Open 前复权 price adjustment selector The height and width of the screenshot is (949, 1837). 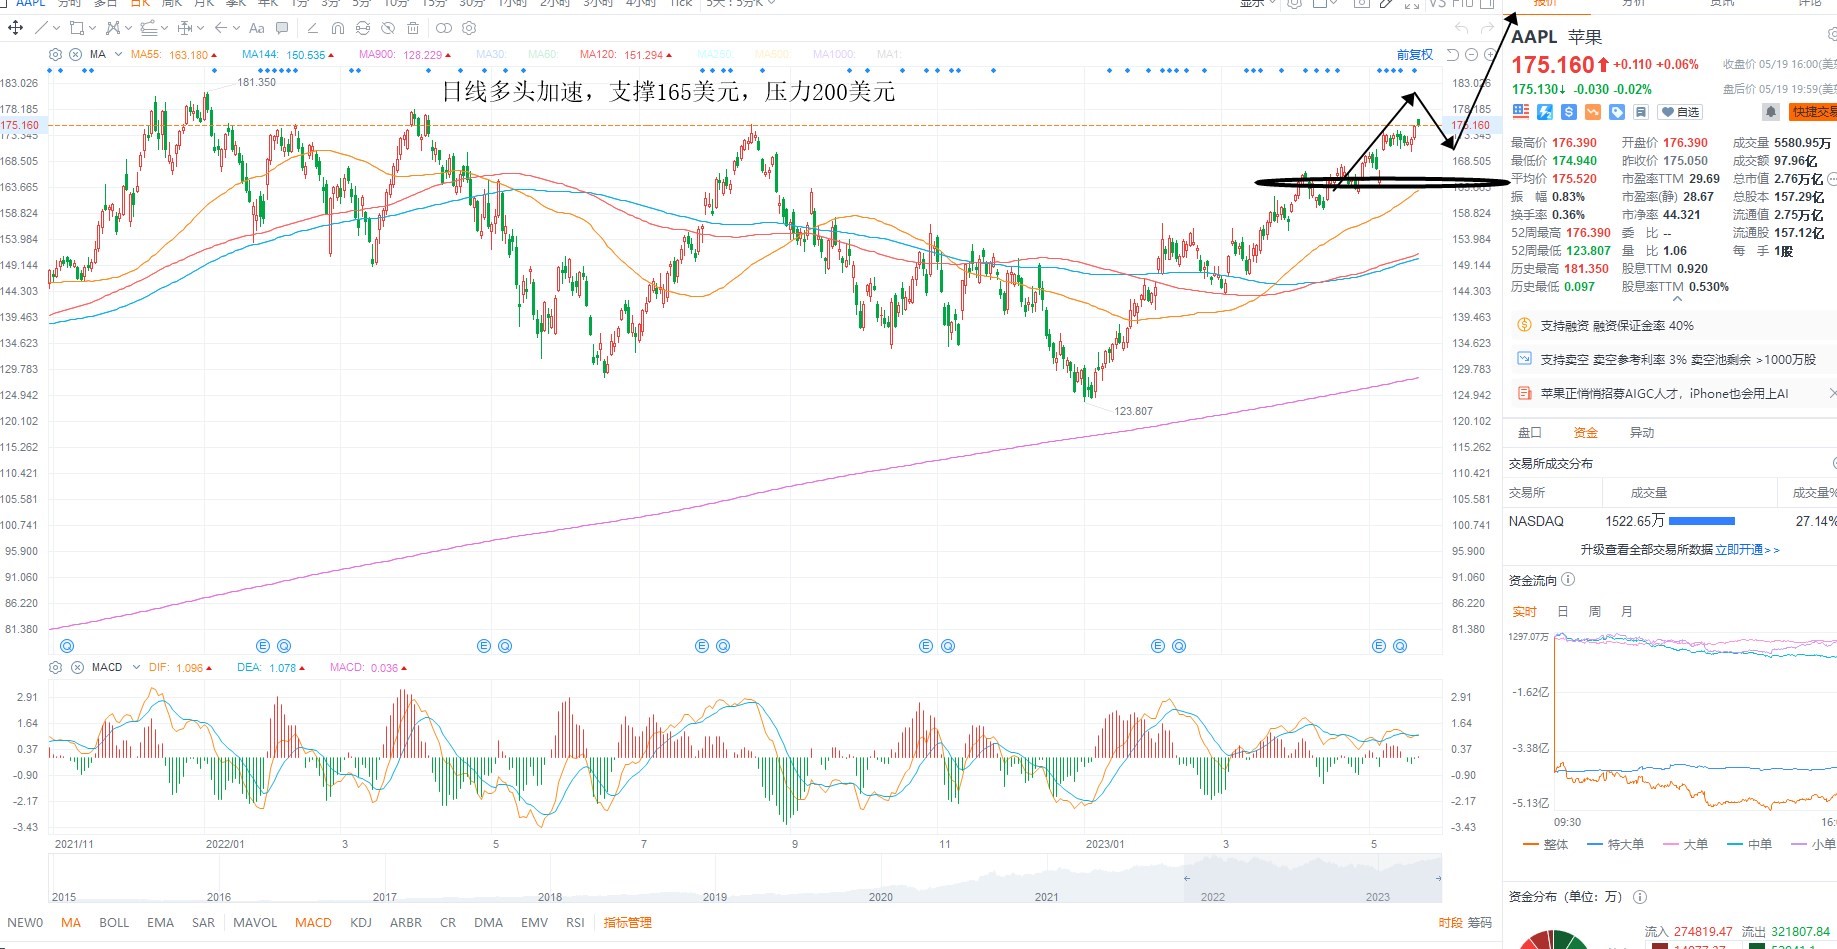tap(1415, 54)
